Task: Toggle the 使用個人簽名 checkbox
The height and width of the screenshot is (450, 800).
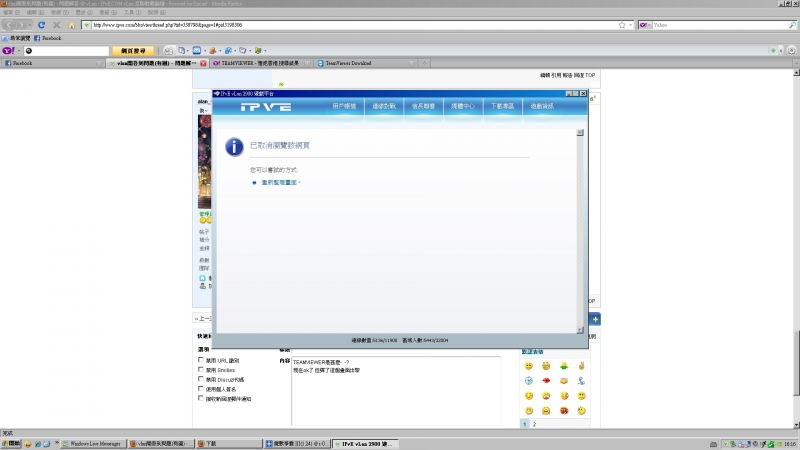Action: tap(201, 389)
